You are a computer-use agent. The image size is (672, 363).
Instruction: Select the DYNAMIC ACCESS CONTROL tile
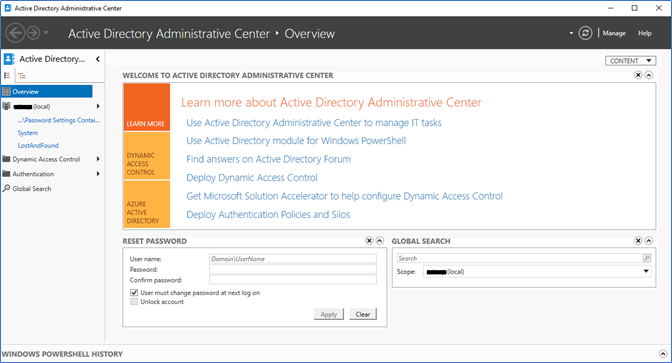click(x=147, y=156)
